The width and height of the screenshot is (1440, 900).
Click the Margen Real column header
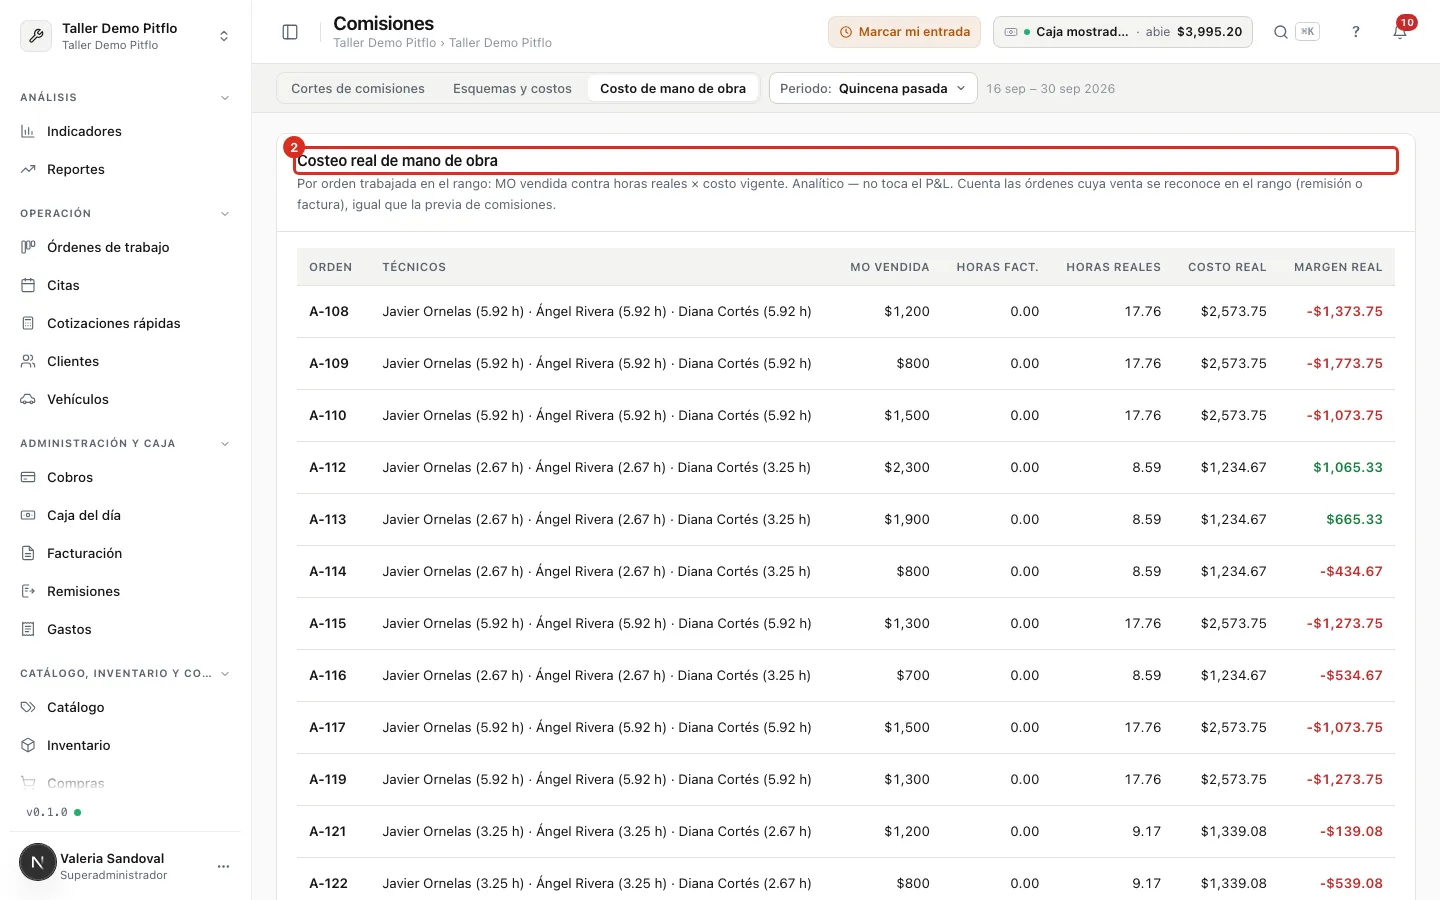coord(1338,267)
